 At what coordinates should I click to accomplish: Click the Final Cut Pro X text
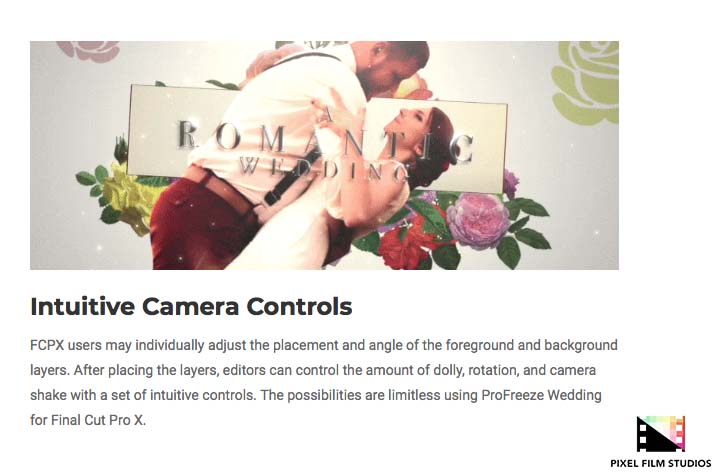tap(98, 420)
